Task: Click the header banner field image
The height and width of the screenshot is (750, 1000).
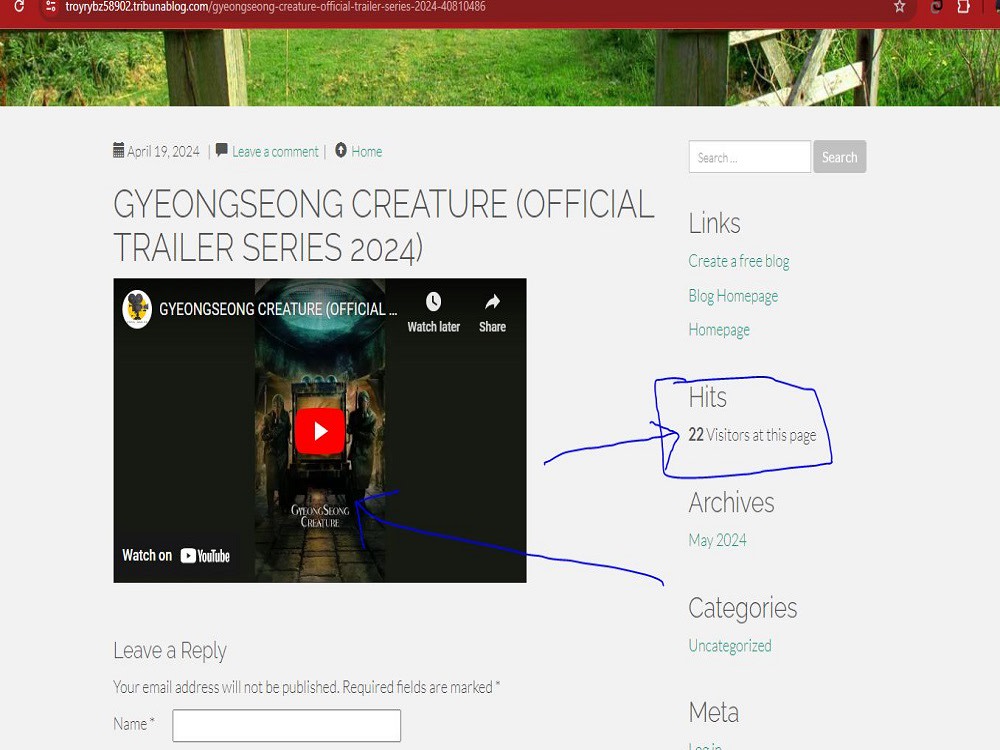Action: [x=500, y=68]
